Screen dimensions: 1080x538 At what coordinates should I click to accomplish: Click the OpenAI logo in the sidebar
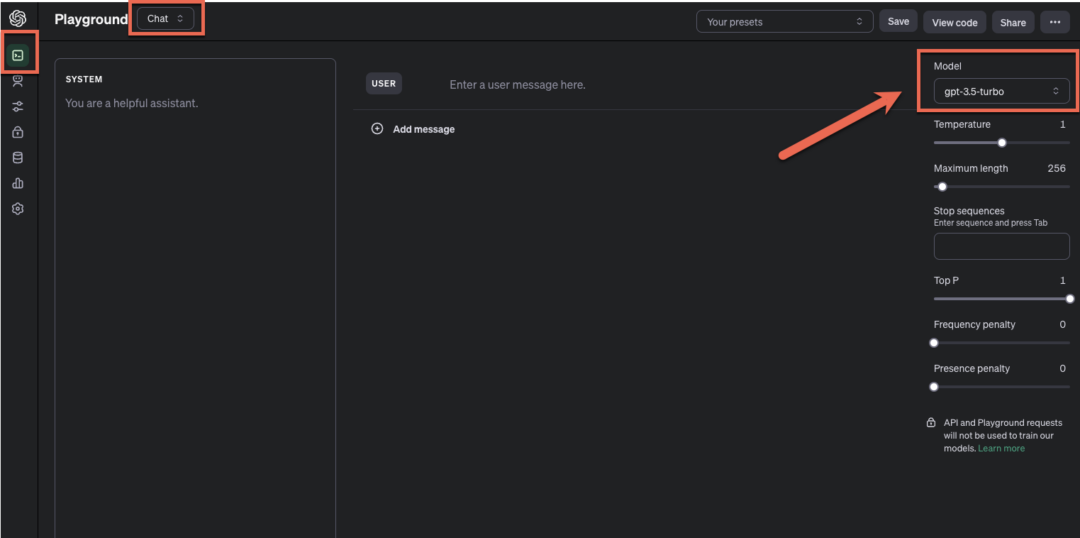17,18
